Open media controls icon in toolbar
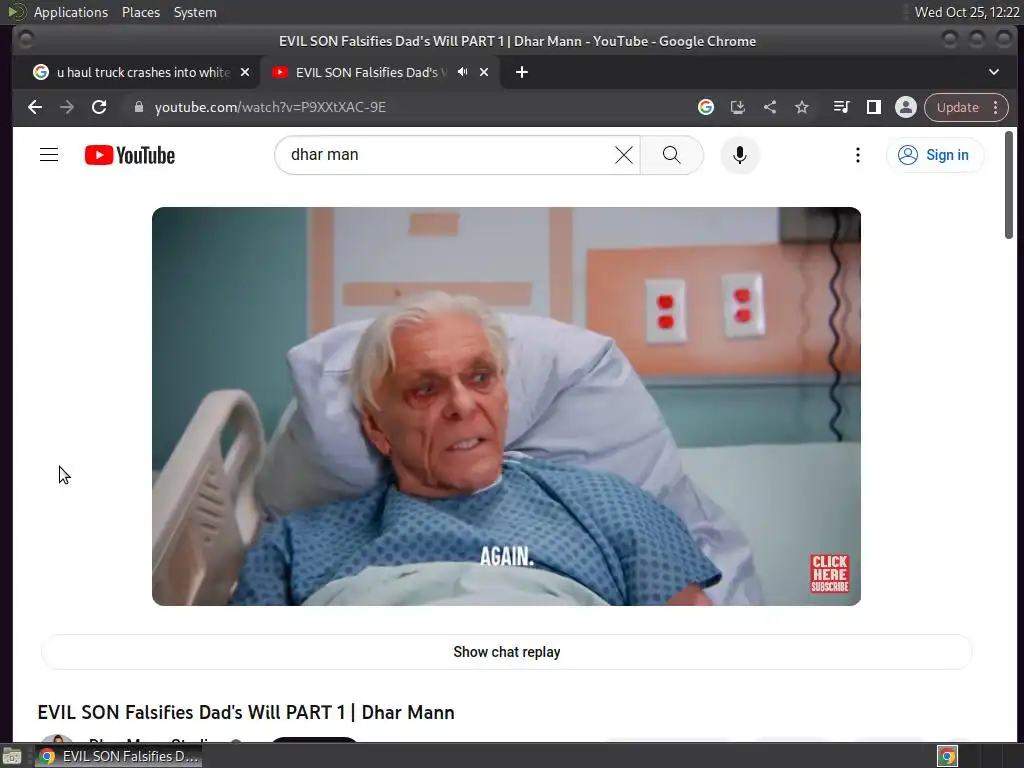This screenshot has height=768, width=1024. 841,107
